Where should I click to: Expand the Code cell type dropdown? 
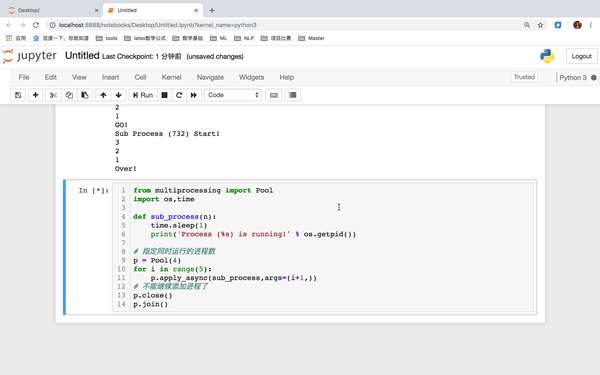pyautogui.click(x=233, y=95)
